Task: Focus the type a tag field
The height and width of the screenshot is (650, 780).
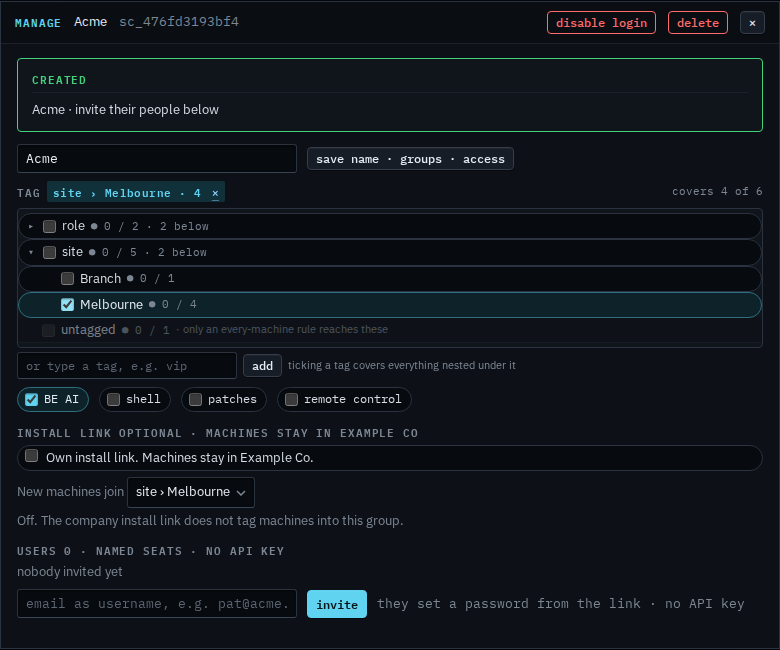Action: (x=127, y=366)
